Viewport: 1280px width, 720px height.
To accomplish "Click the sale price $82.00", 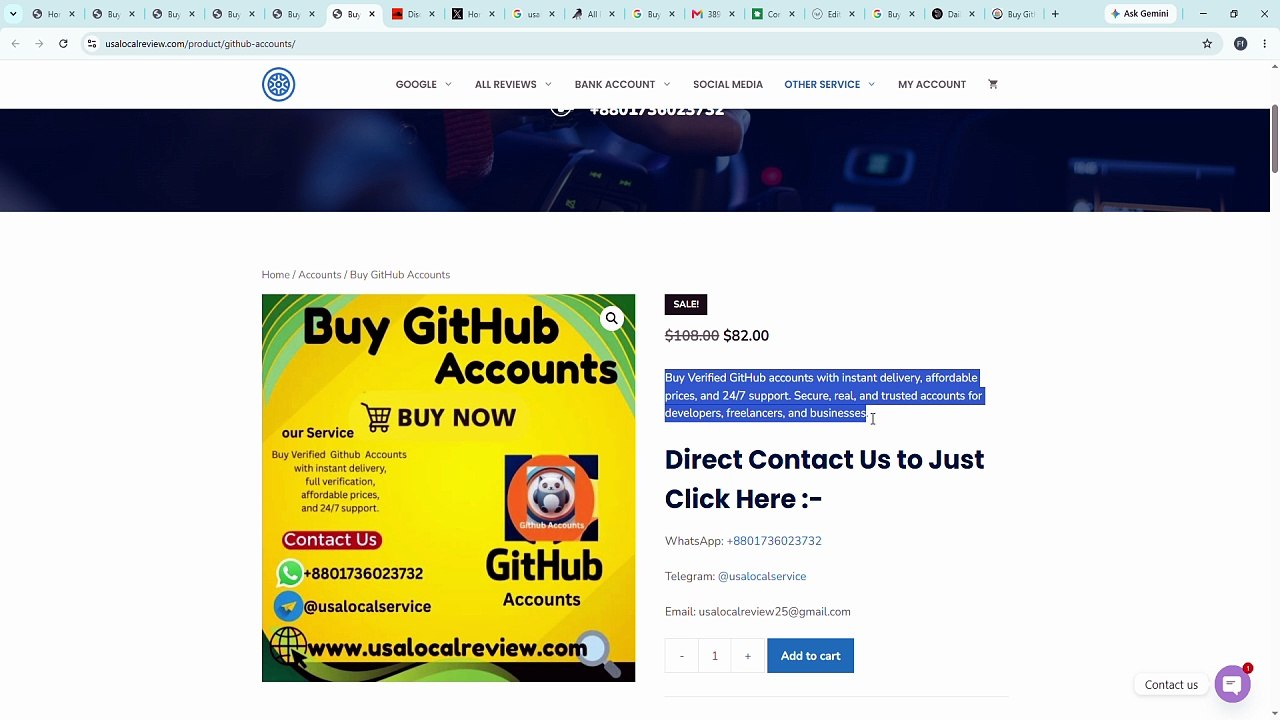I will click(x=746, y=336).
